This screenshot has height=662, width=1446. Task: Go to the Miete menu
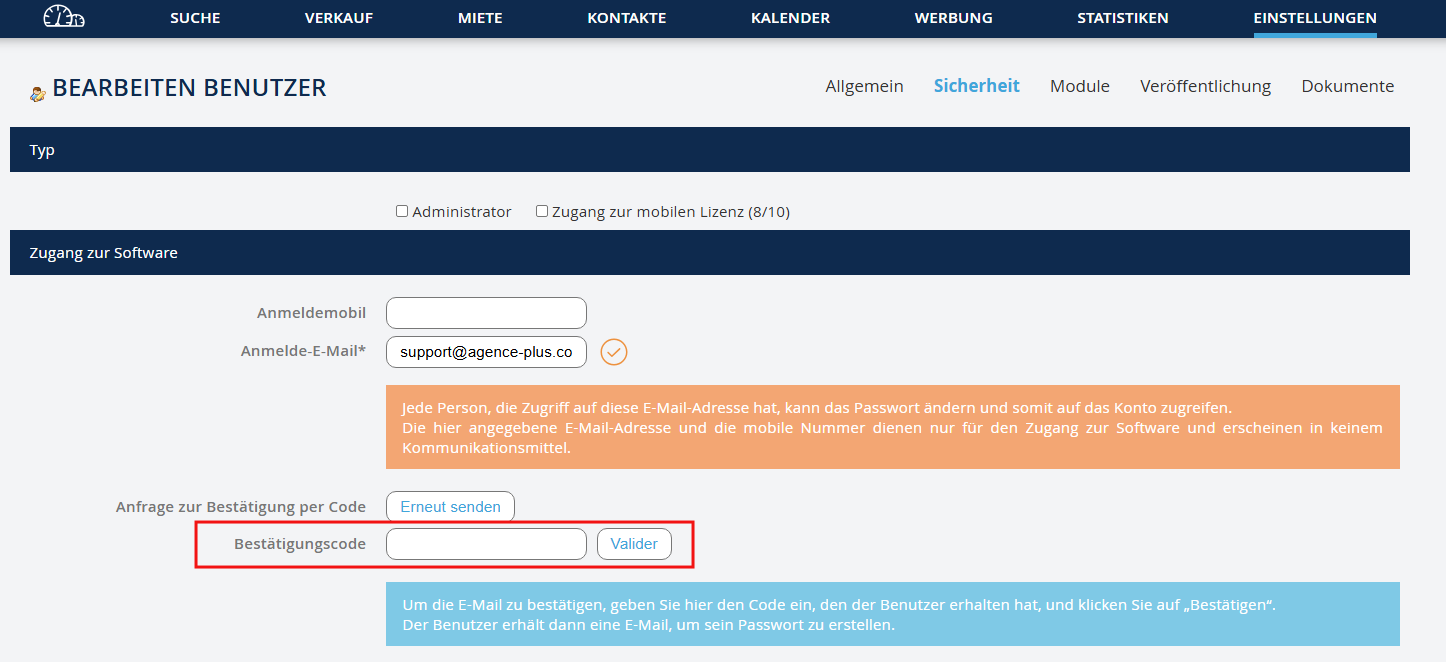pos(480,18)
